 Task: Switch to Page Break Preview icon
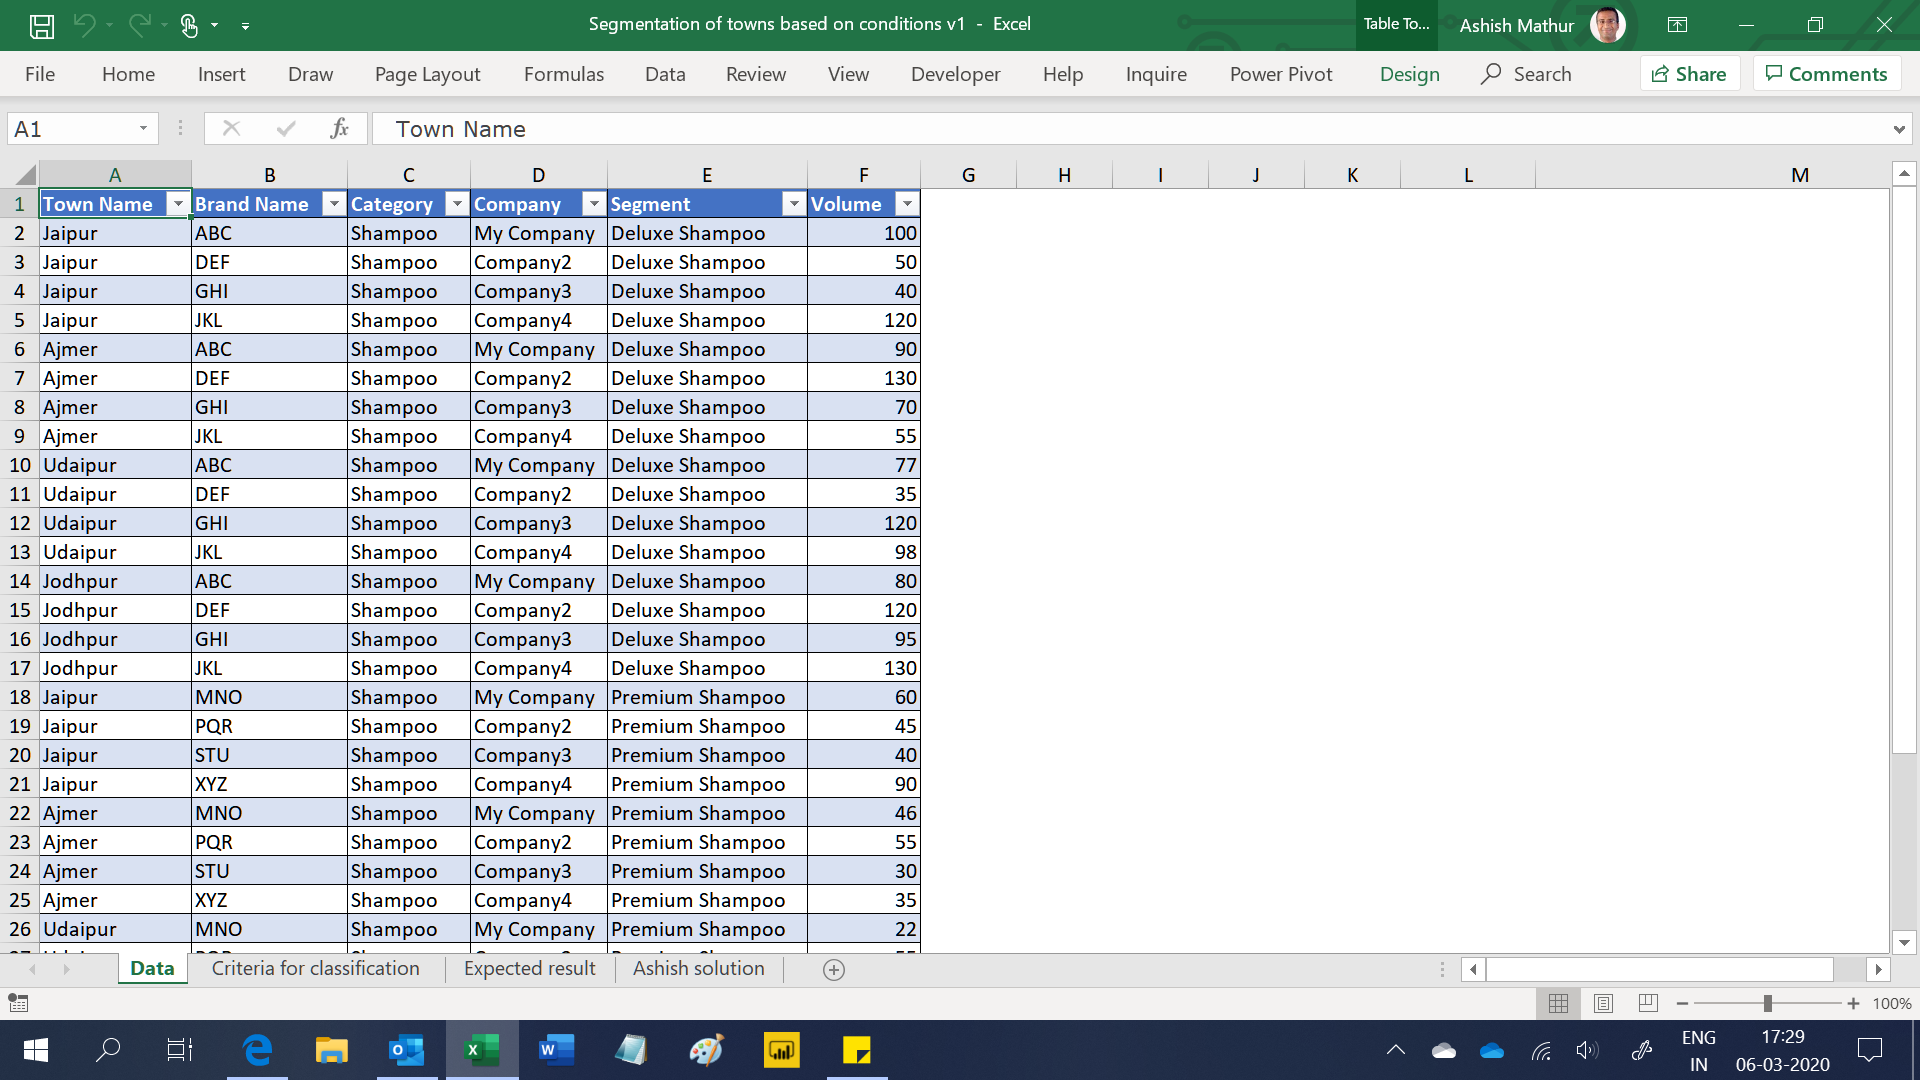(x=1648, y=1003)
